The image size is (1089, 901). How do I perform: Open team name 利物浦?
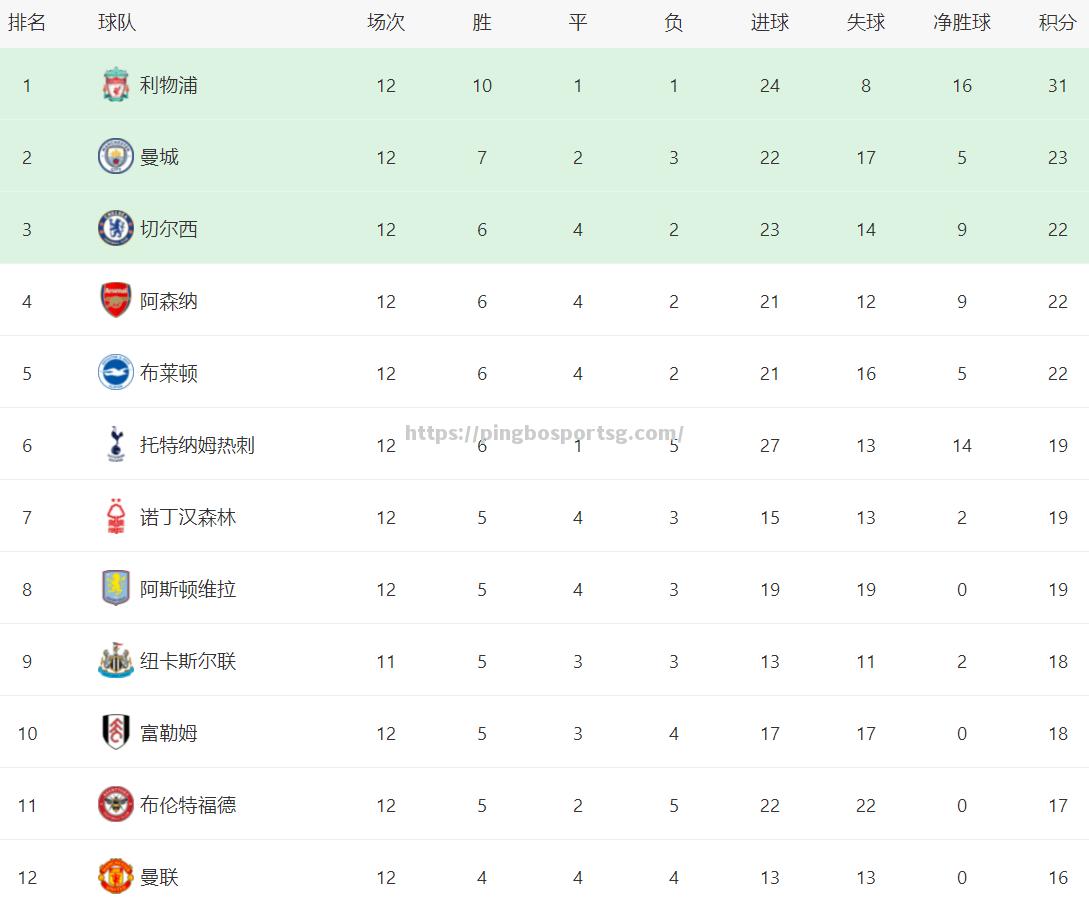point(169,85)
